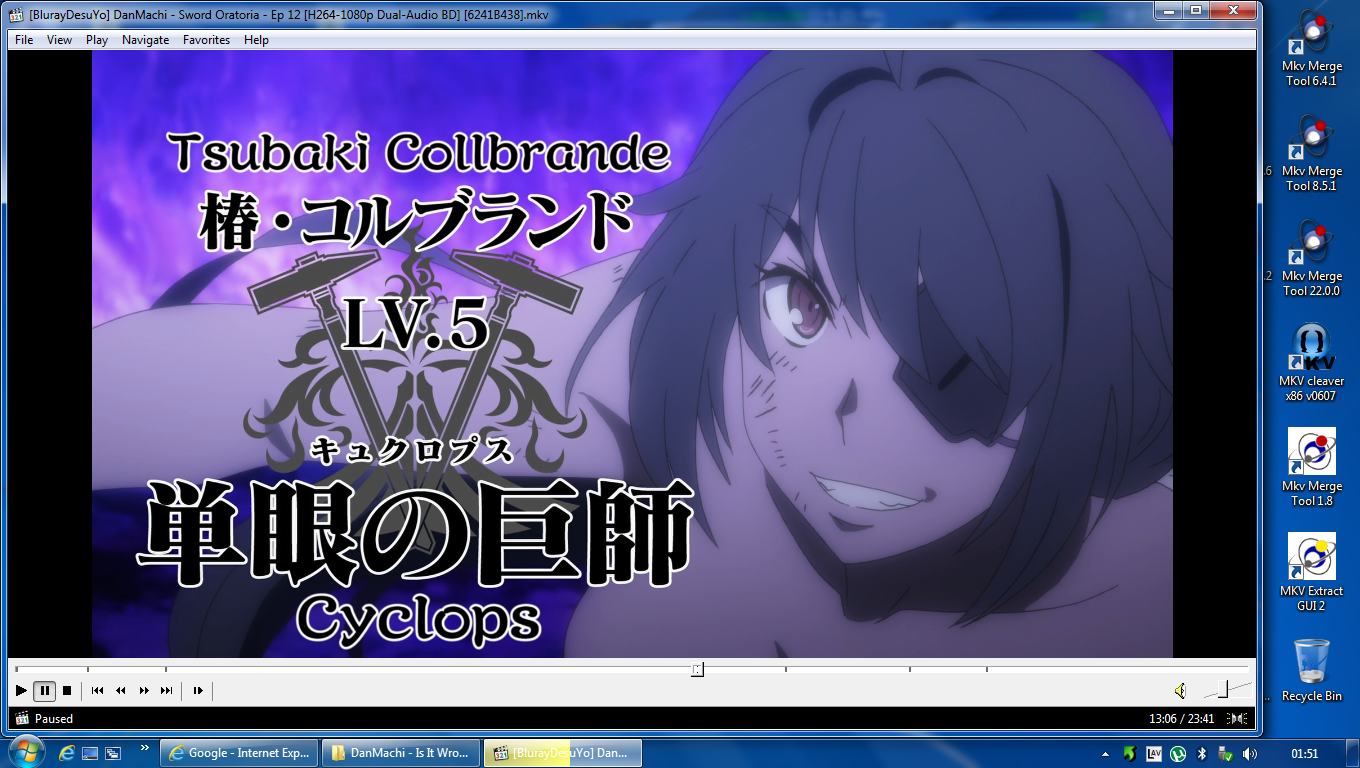
Task: Maximize the media player window
Action: 1195,10
